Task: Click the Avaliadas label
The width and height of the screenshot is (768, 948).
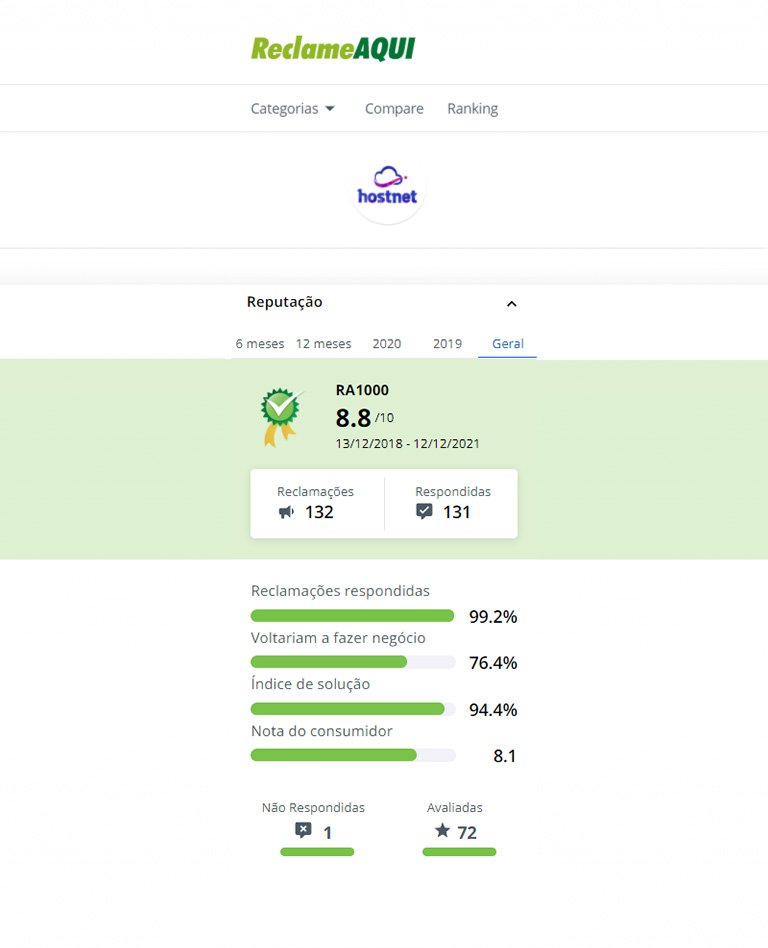Action: (455, 808)
